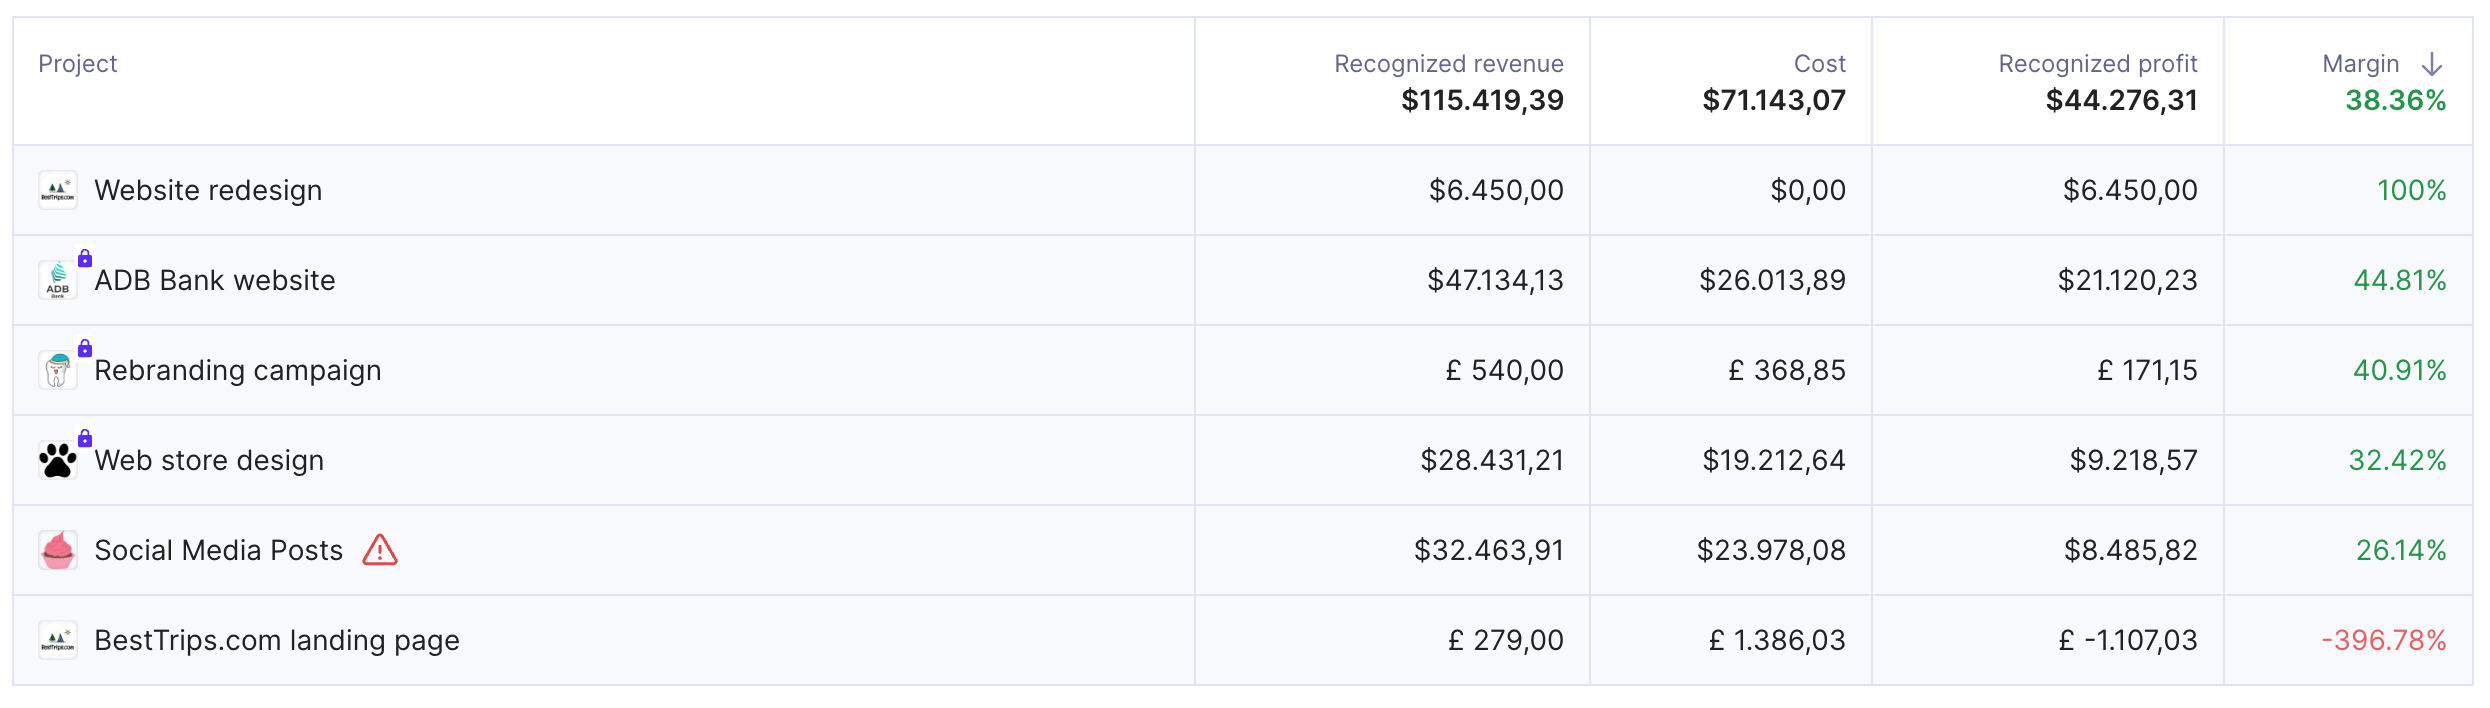The image size is (2490, 708).
Task: Click the BestTrips.com landing page logo
Action: pos(58,640)
